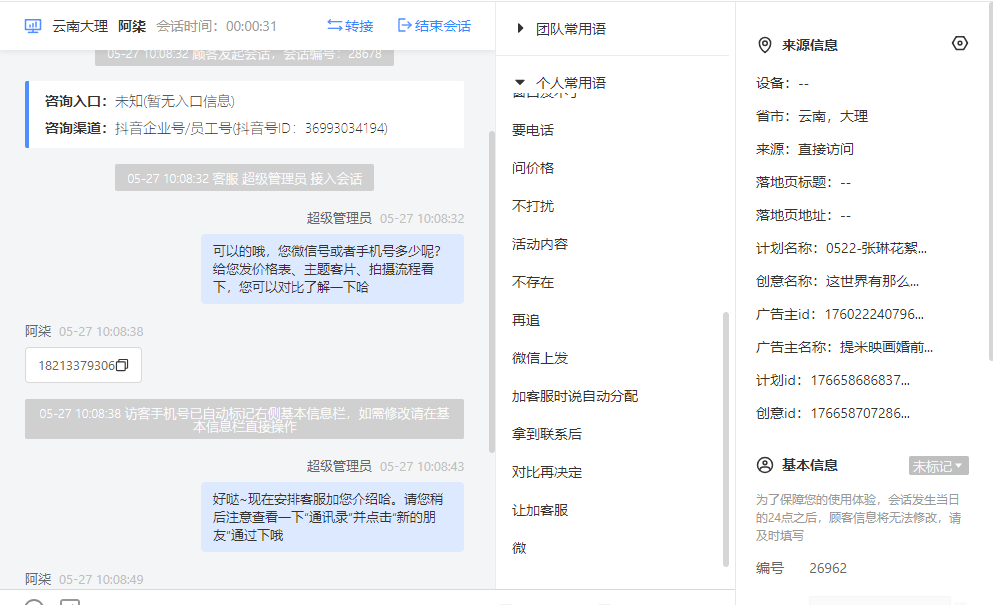Click the 编号 value 26962
This screenshot has width=993, height=605.
pos(828,568)
